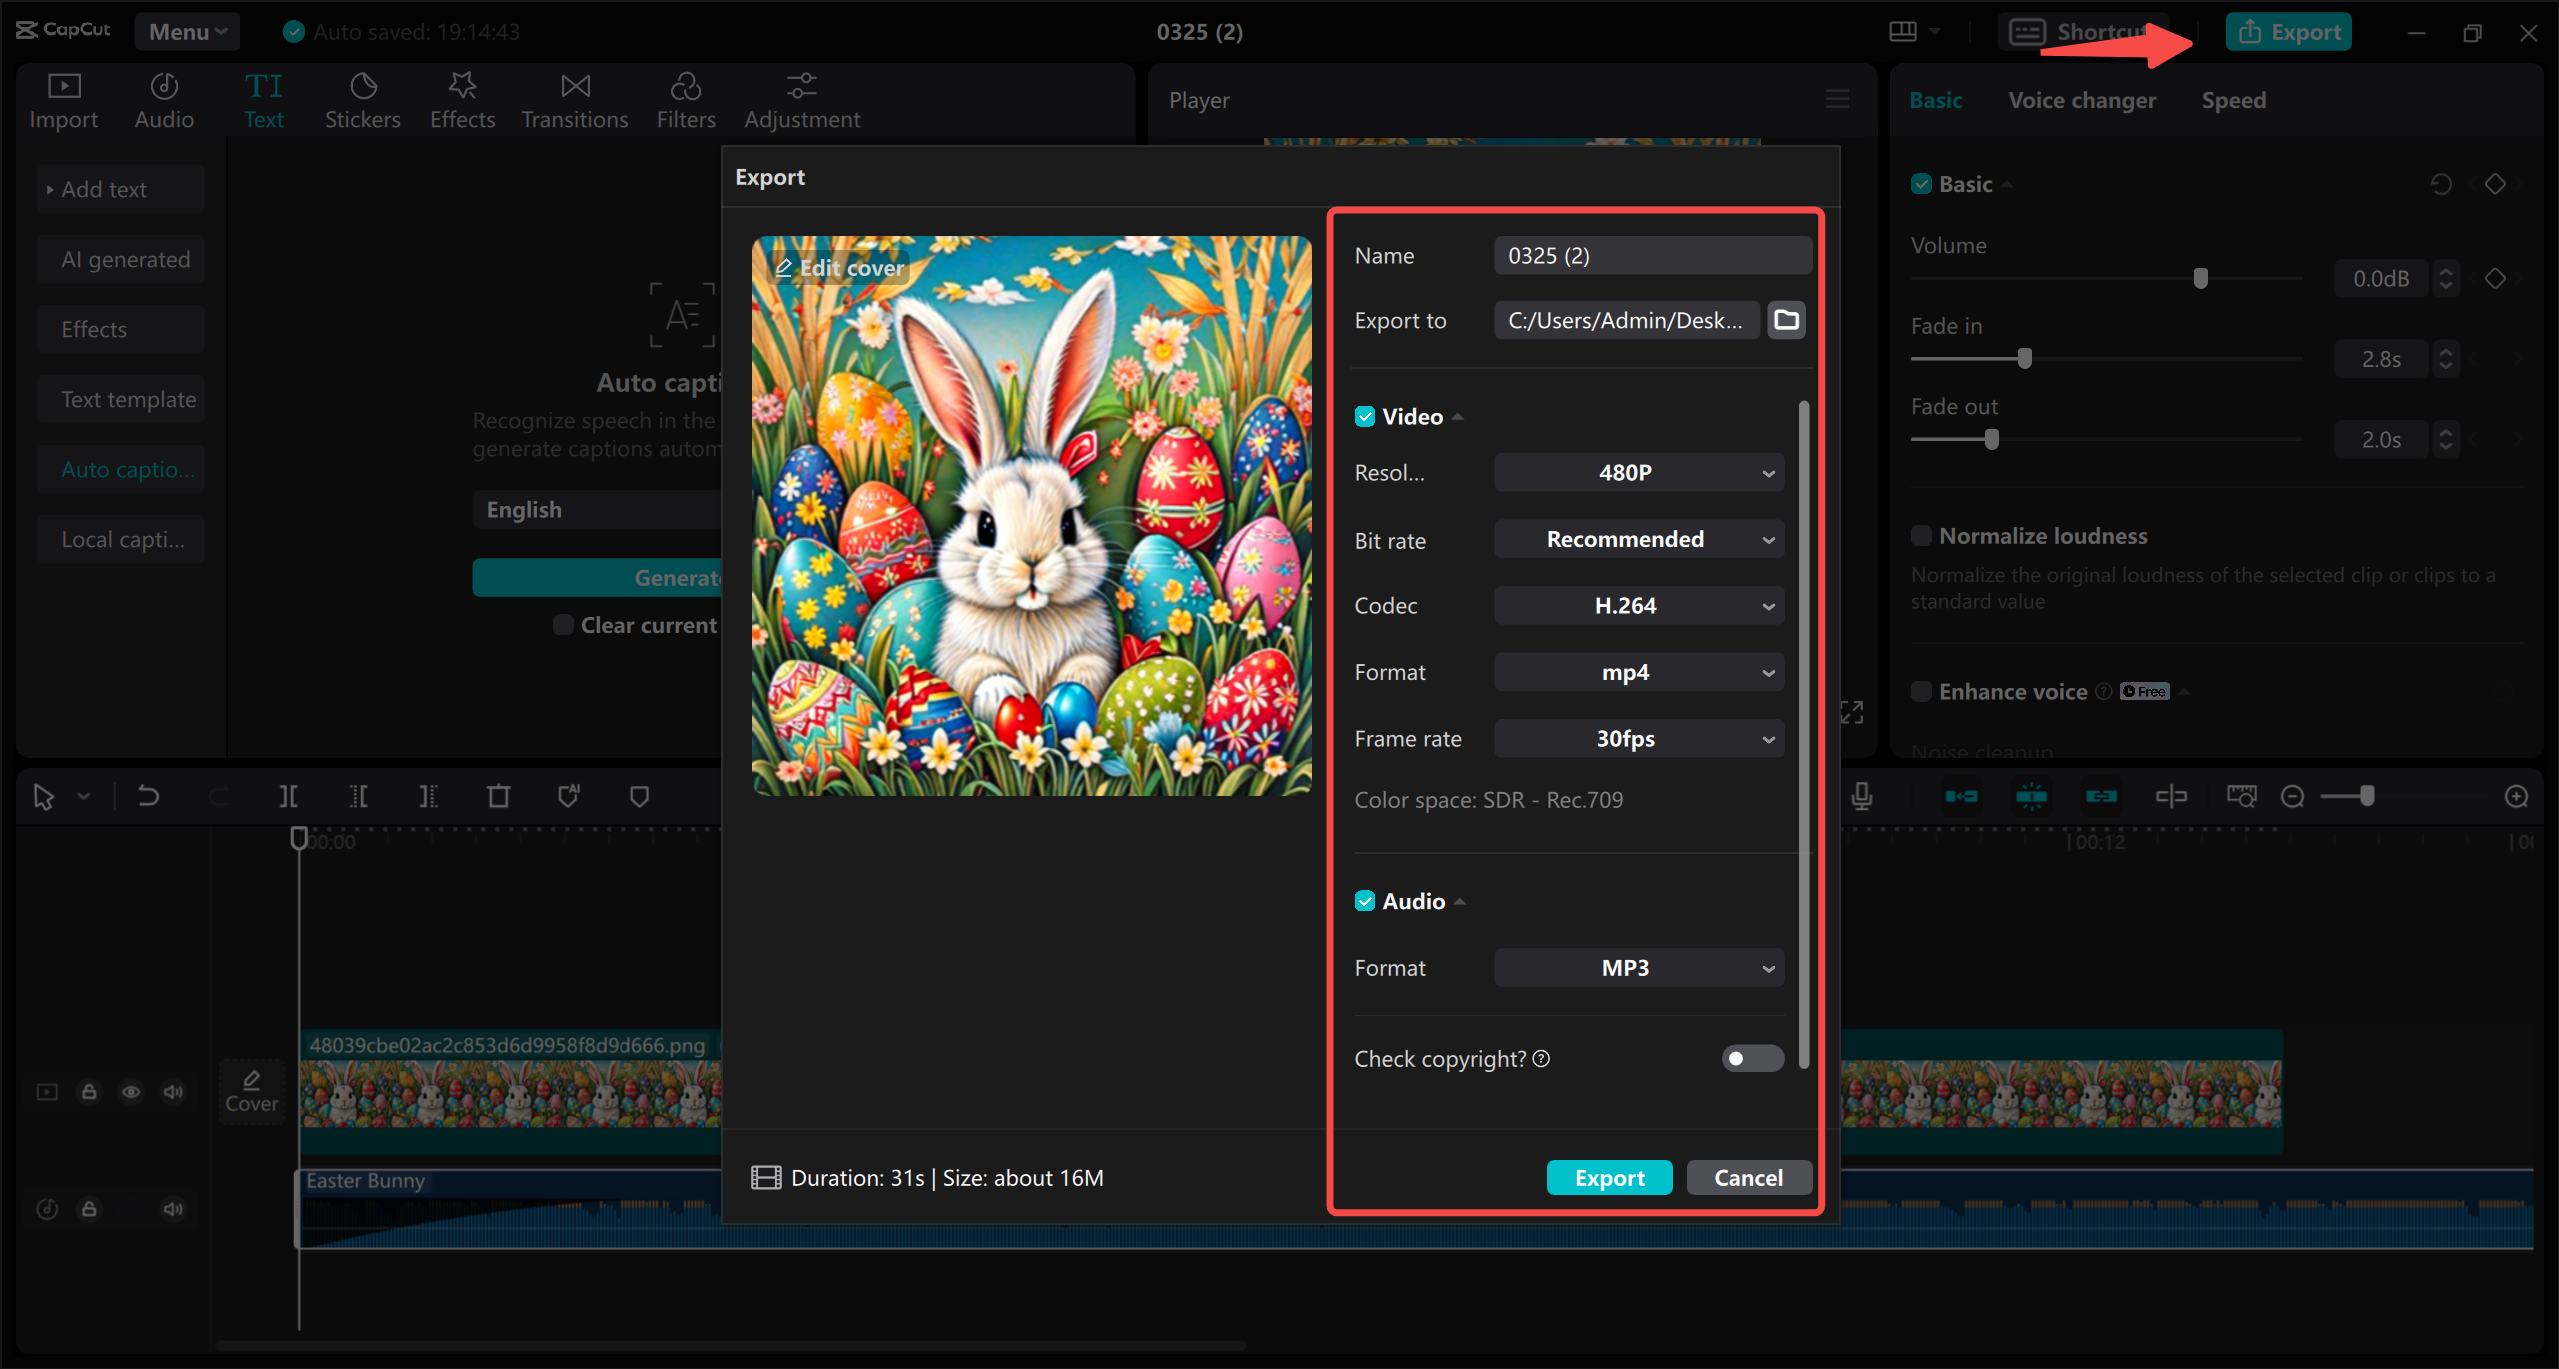Screen dimensions: 2559x1369
Task: Click the Cancel button
Action: click(1748, 1177)
